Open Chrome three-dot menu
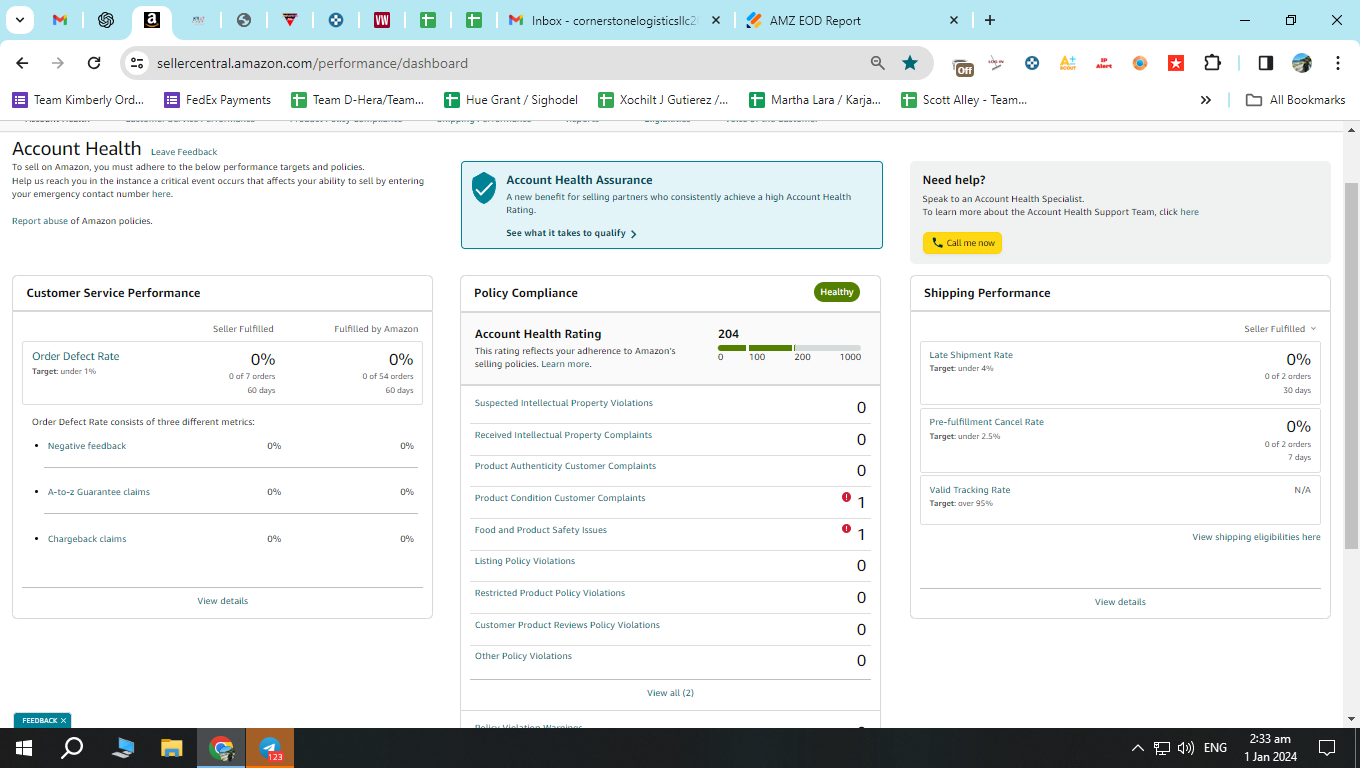1360x768 pixels. (1338, 63)
